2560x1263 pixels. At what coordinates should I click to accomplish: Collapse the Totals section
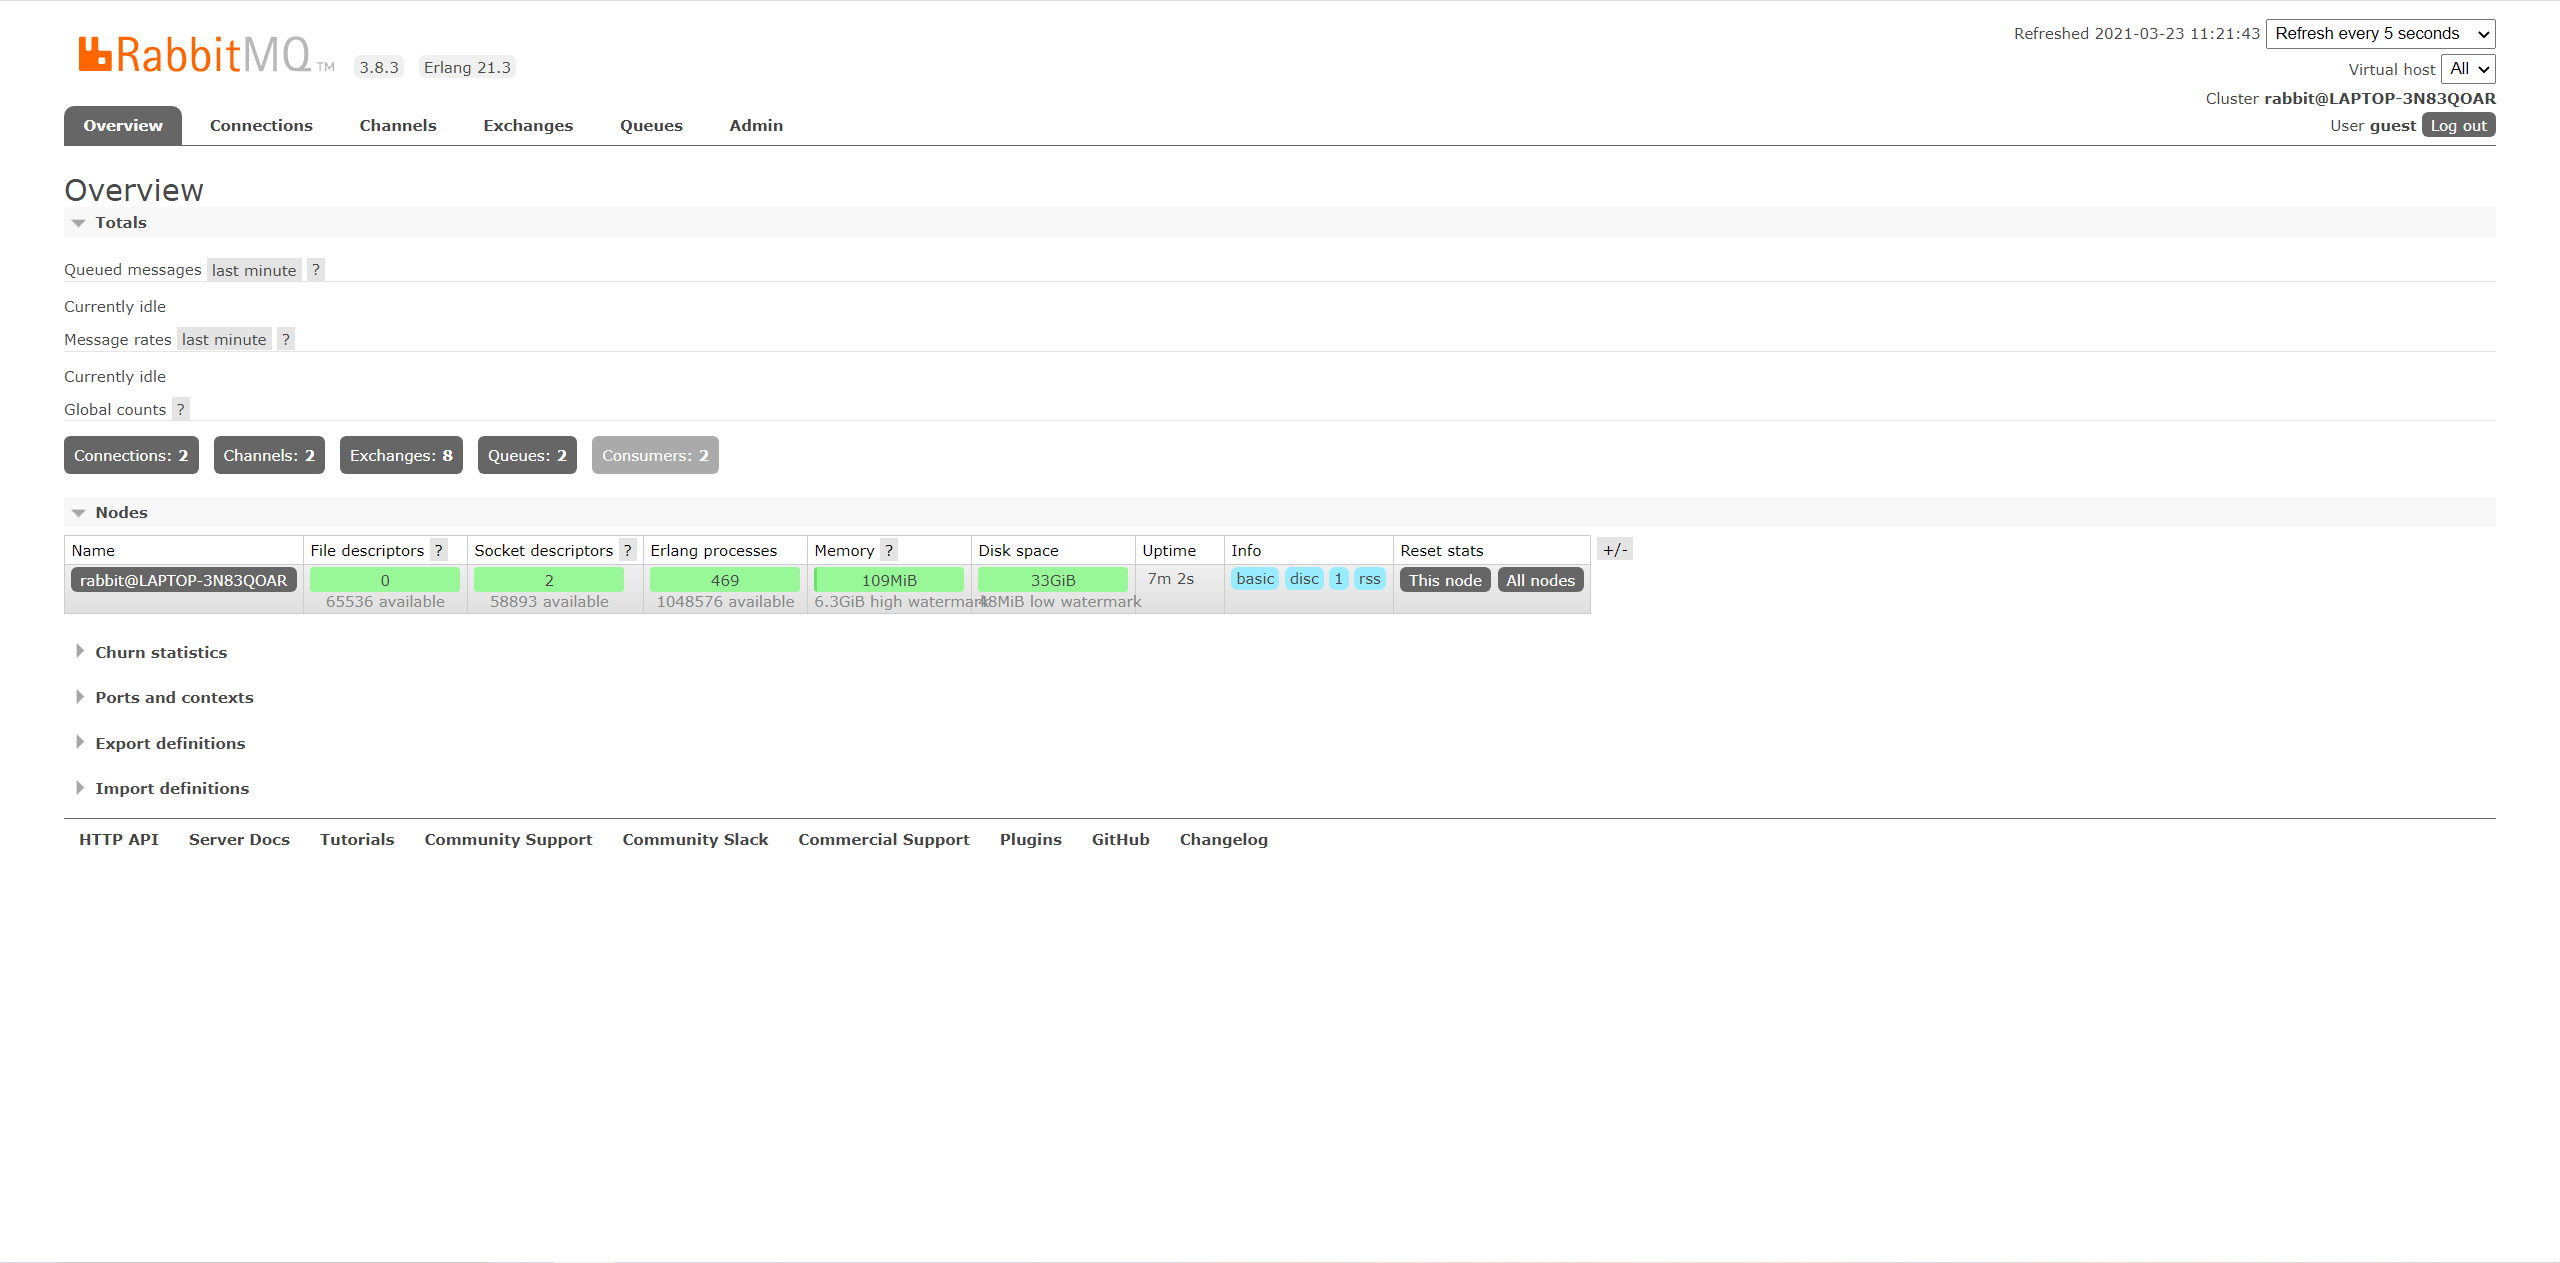[121, 223]
